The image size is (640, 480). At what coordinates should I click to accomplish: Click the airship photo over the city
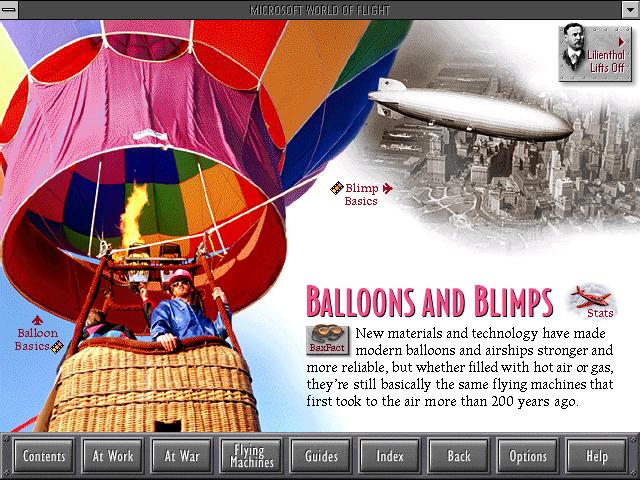469,109
